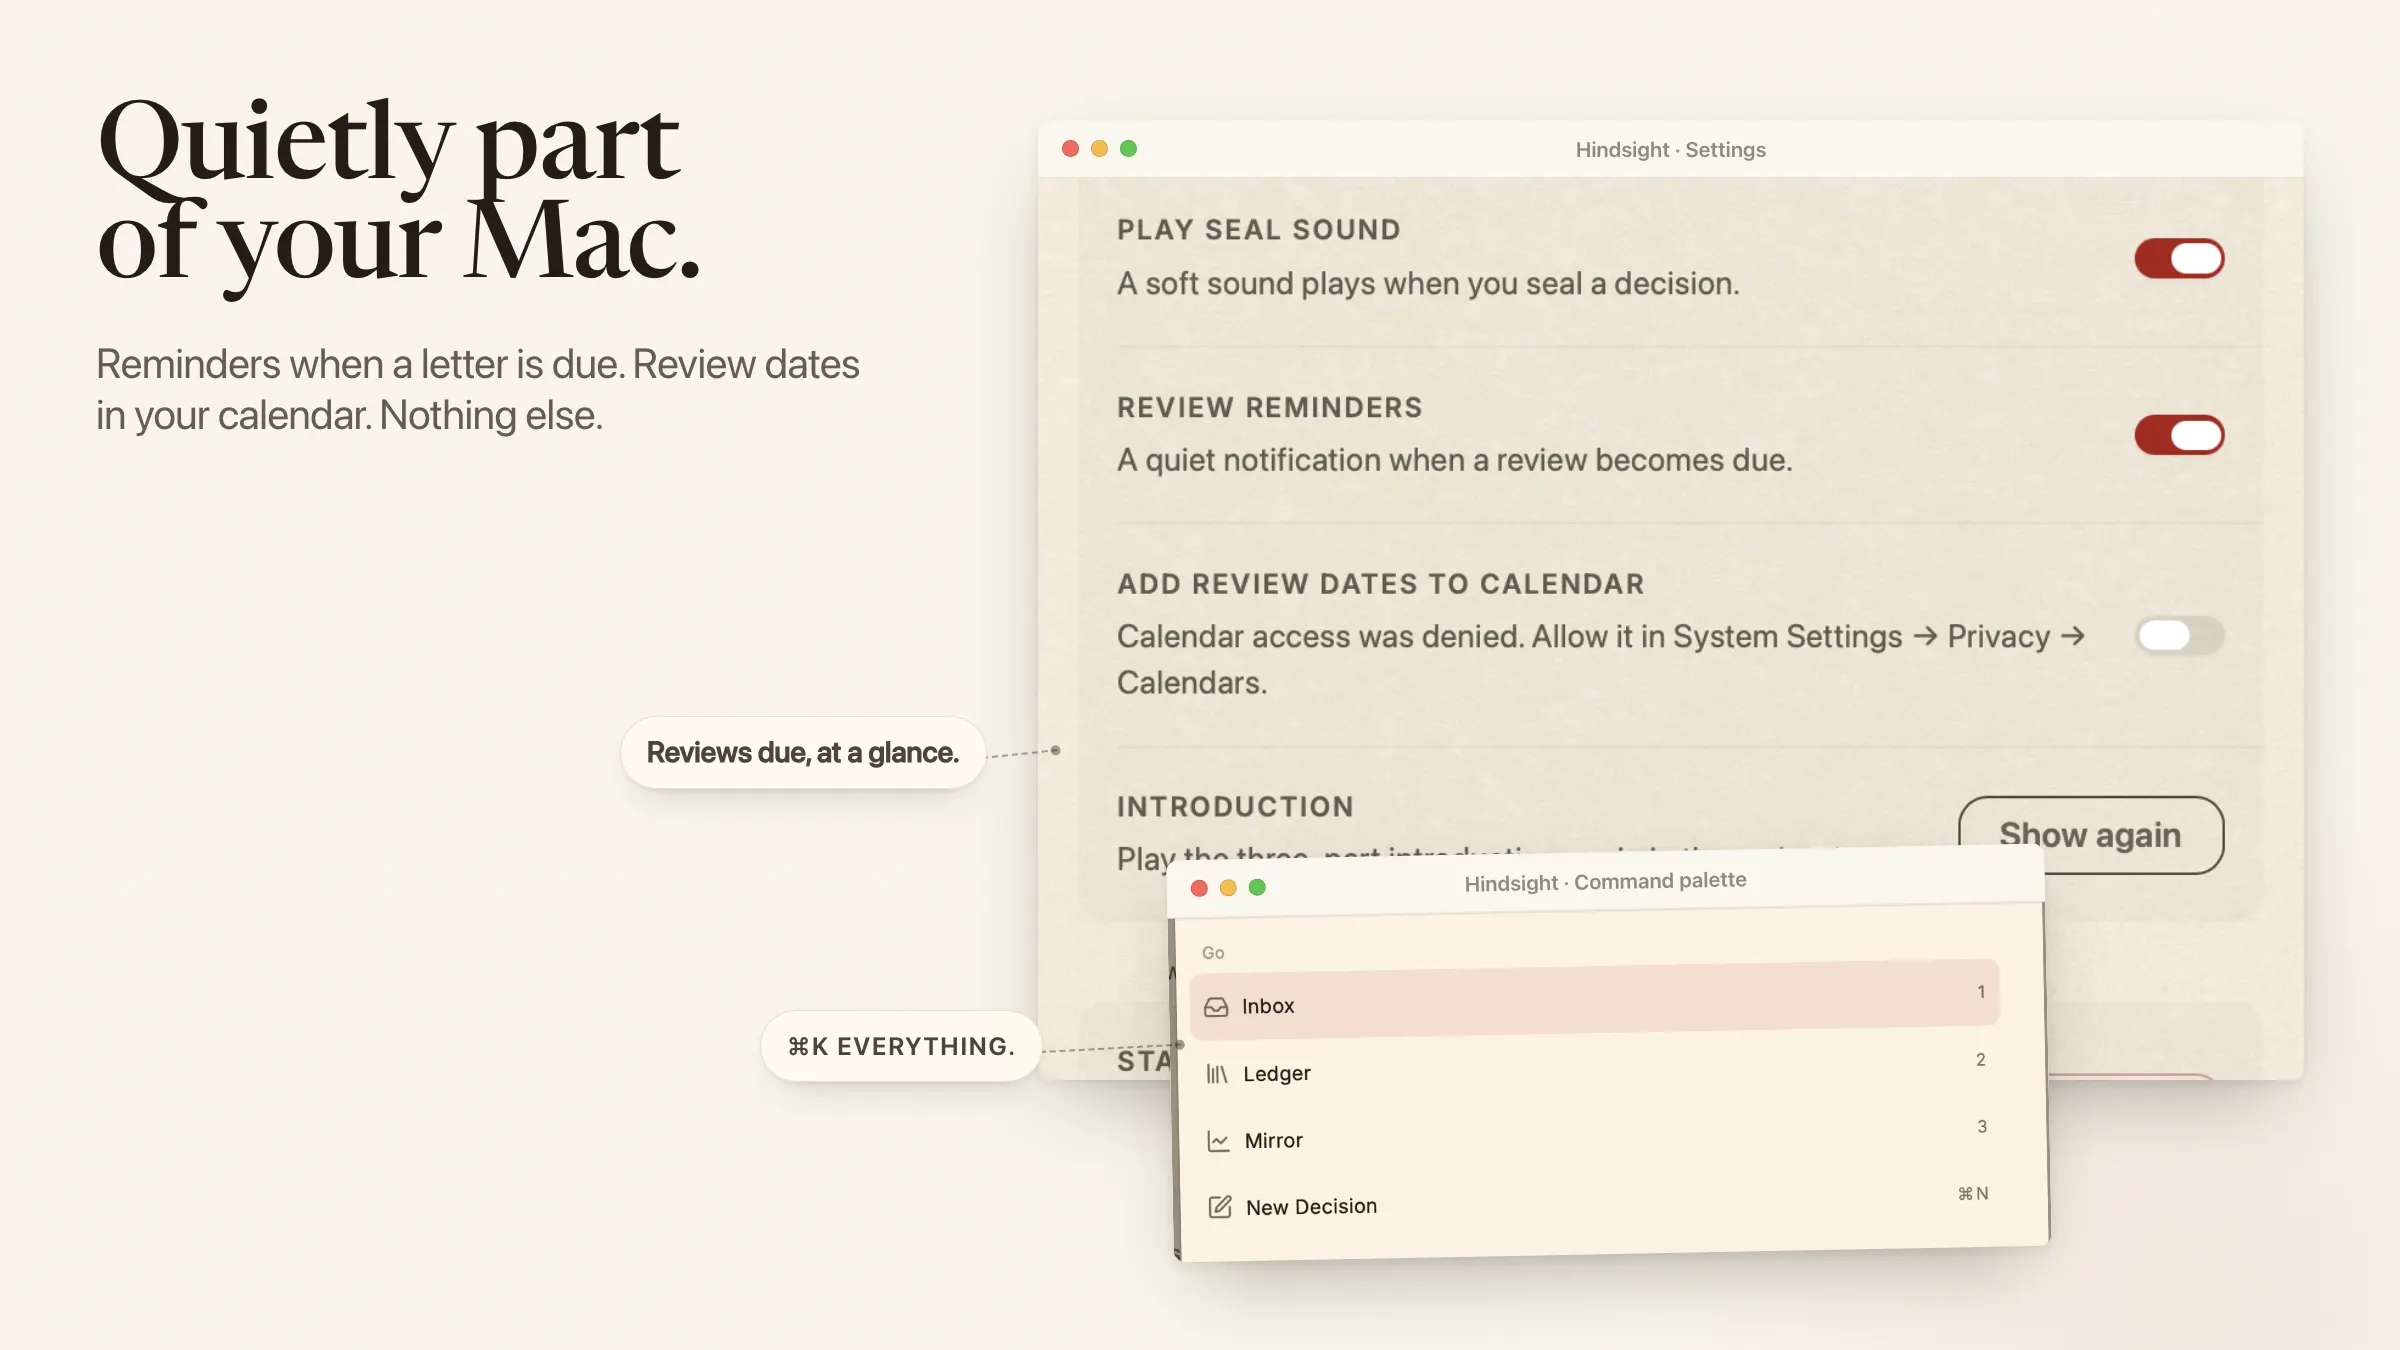Click the 'REVIEW REMINDERS' heading
Image resolution: width=2400 pixels, height=1350 pixels.
1270,407
